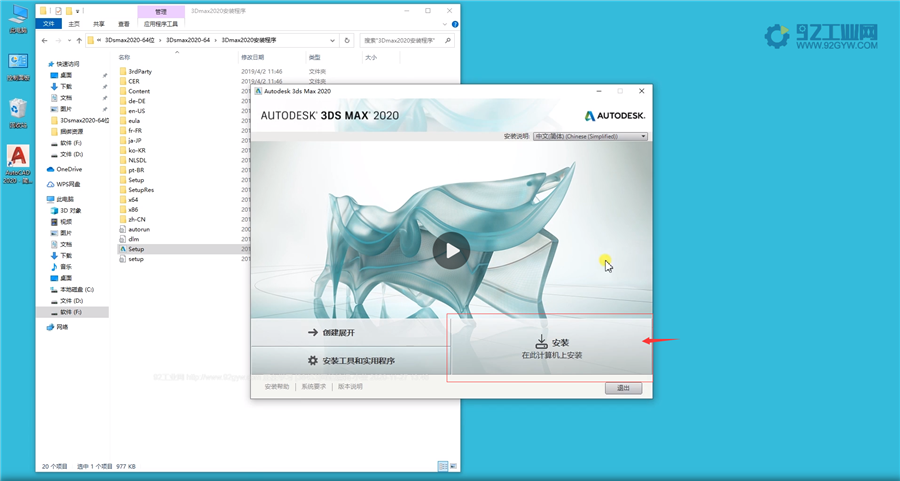Viewport: 900px width, 481px height.
Task: Sort by the 修改日期 column header
Action: (x=253, y=57)
